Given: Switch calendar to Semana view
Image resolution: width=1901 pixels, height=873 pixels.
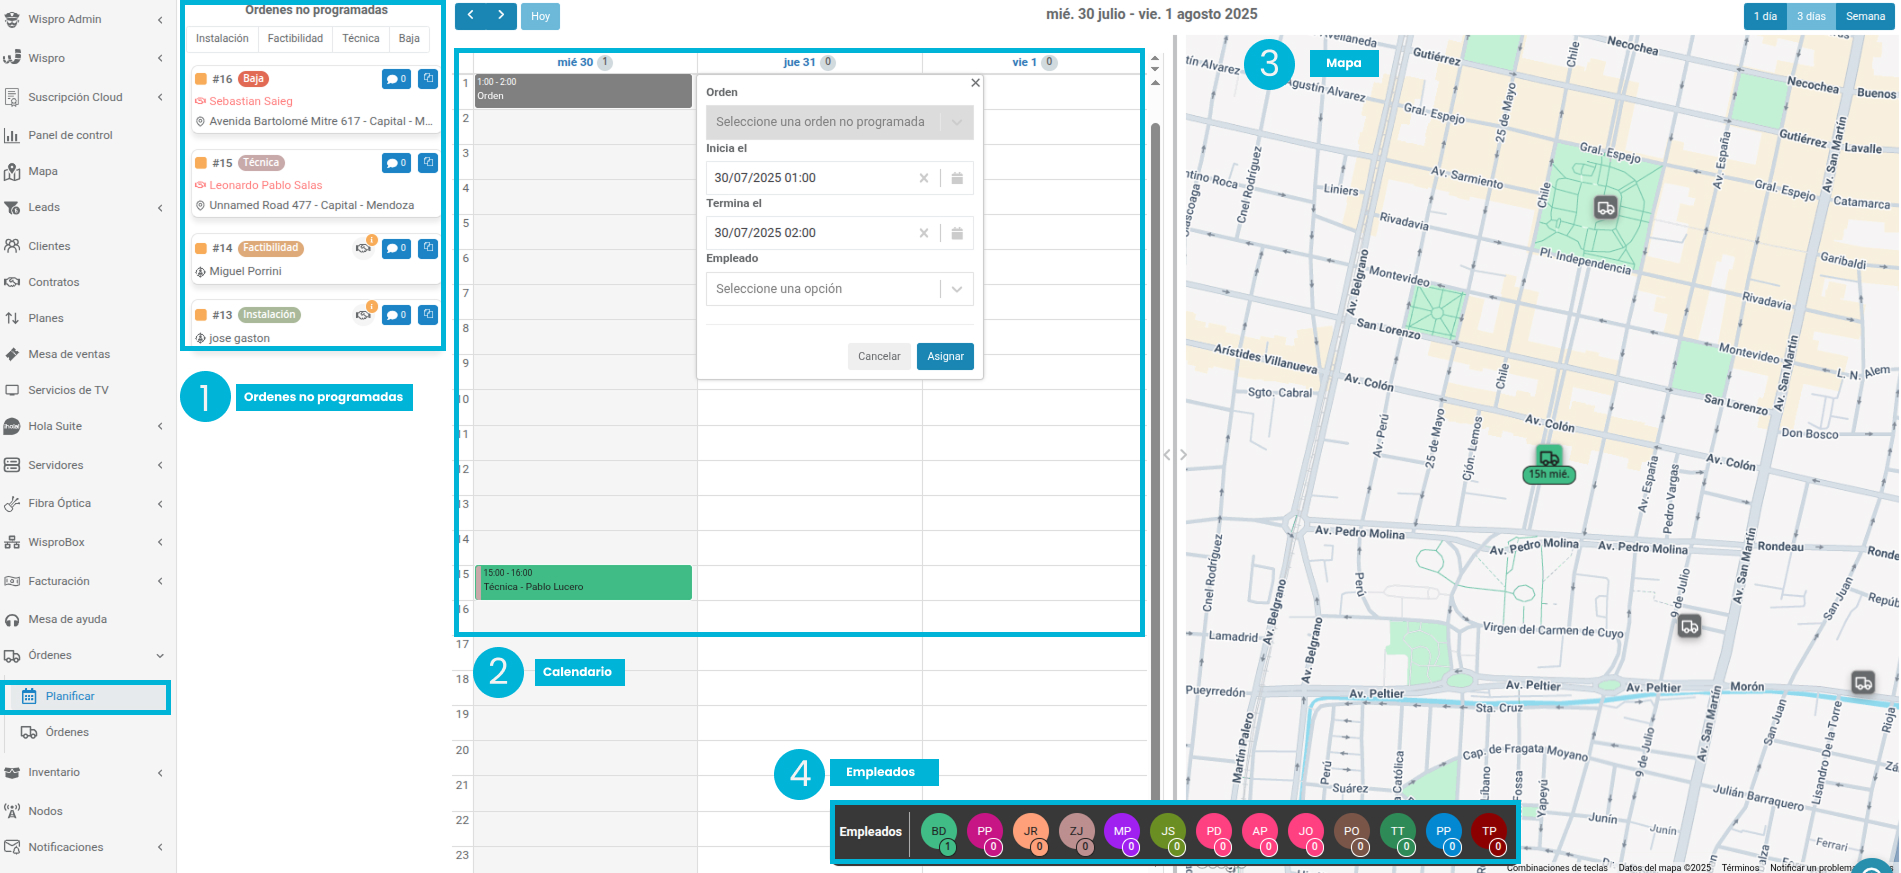Looking at the screenshot, I should 1865,16.
